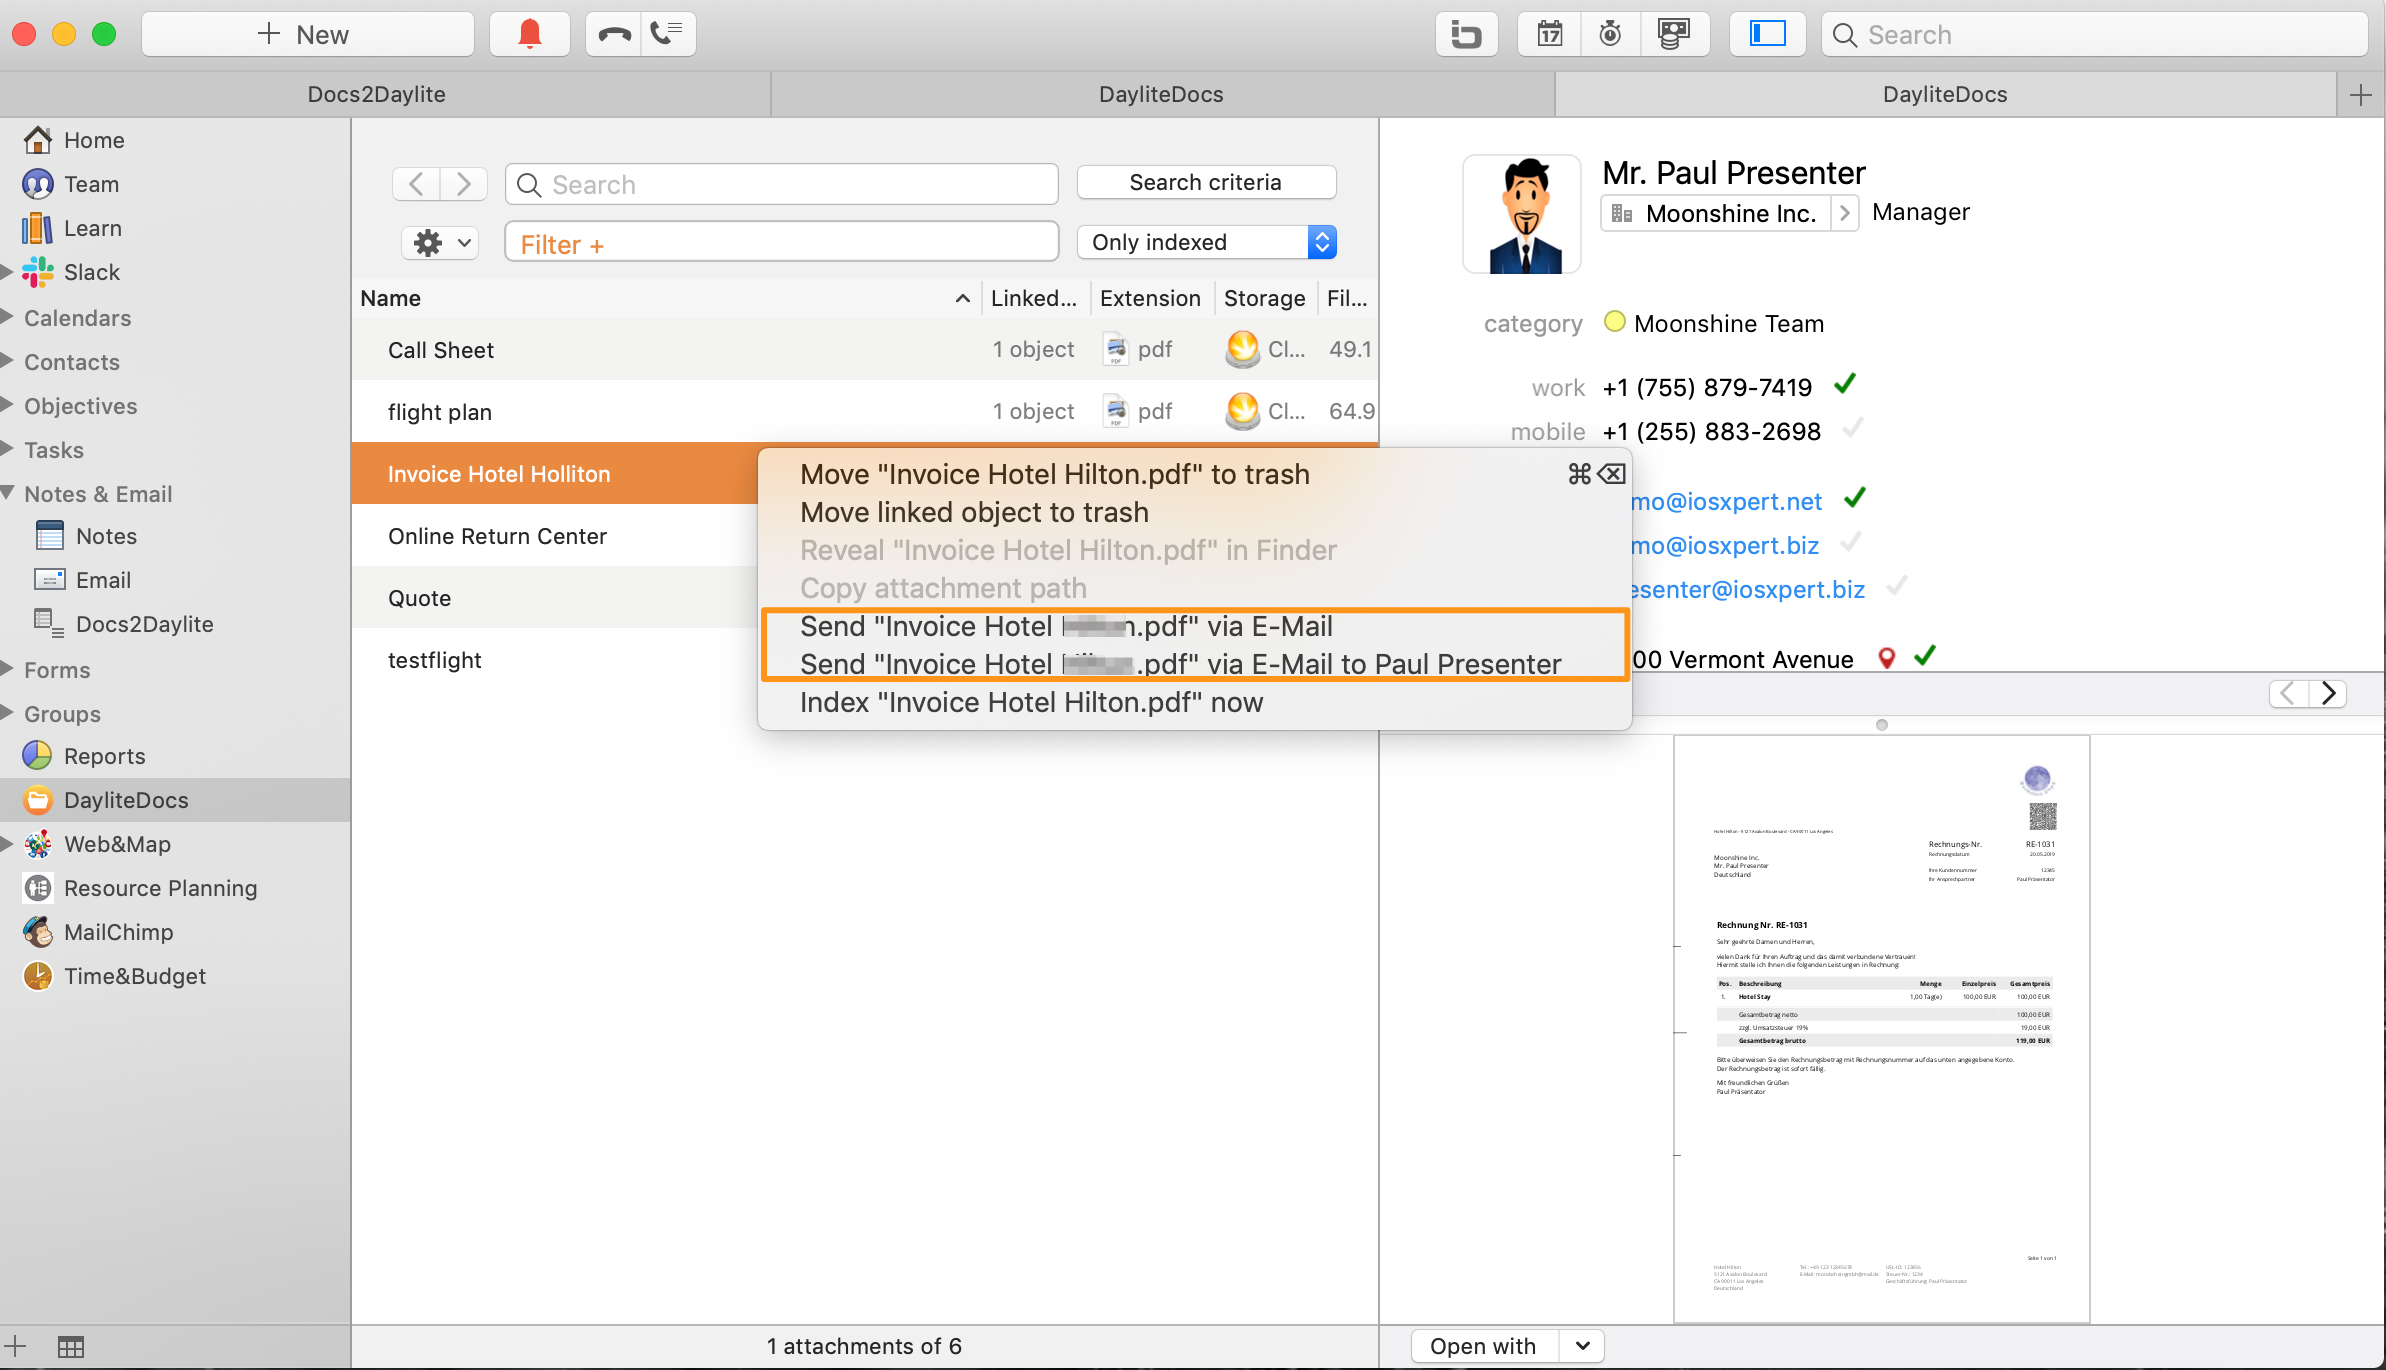
Task: Toggle the sidebar visibility button
Action: pyautogui.click(x=1767, y=34)
